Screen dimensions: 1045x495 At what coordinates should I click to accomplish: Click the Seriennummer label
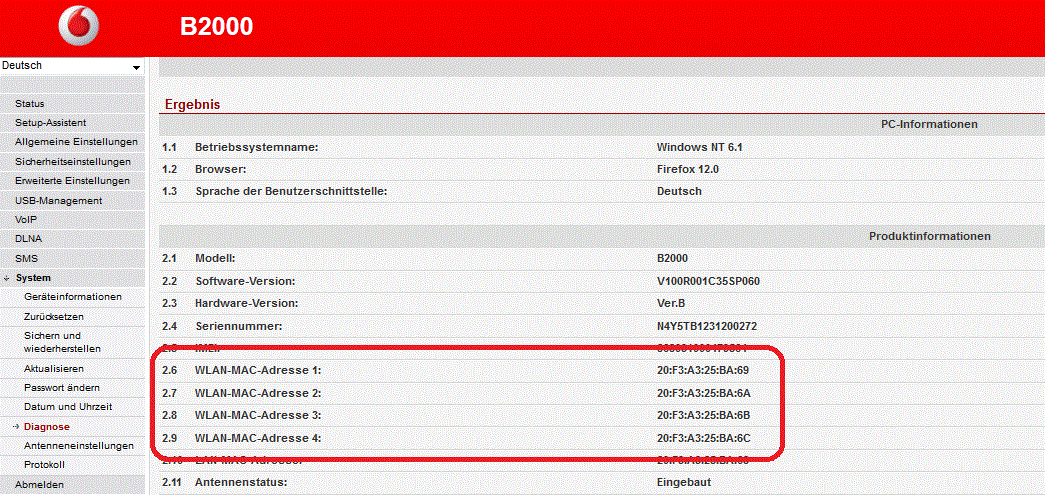coord(239,326)
